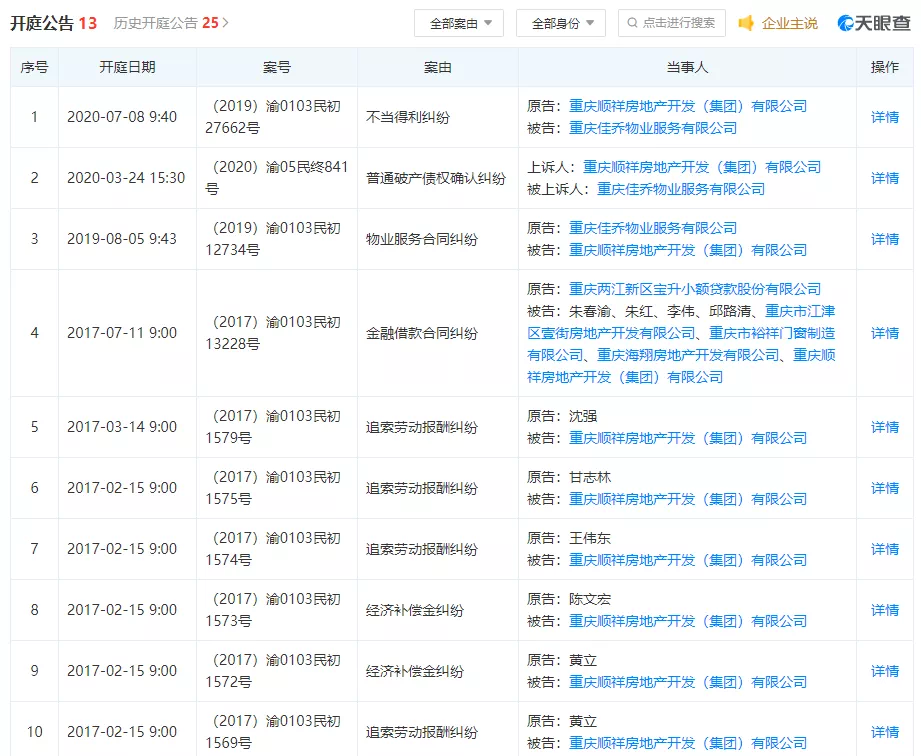Open 详情 for row 1 case
This screenshot has width=921, height=756.
885,117
